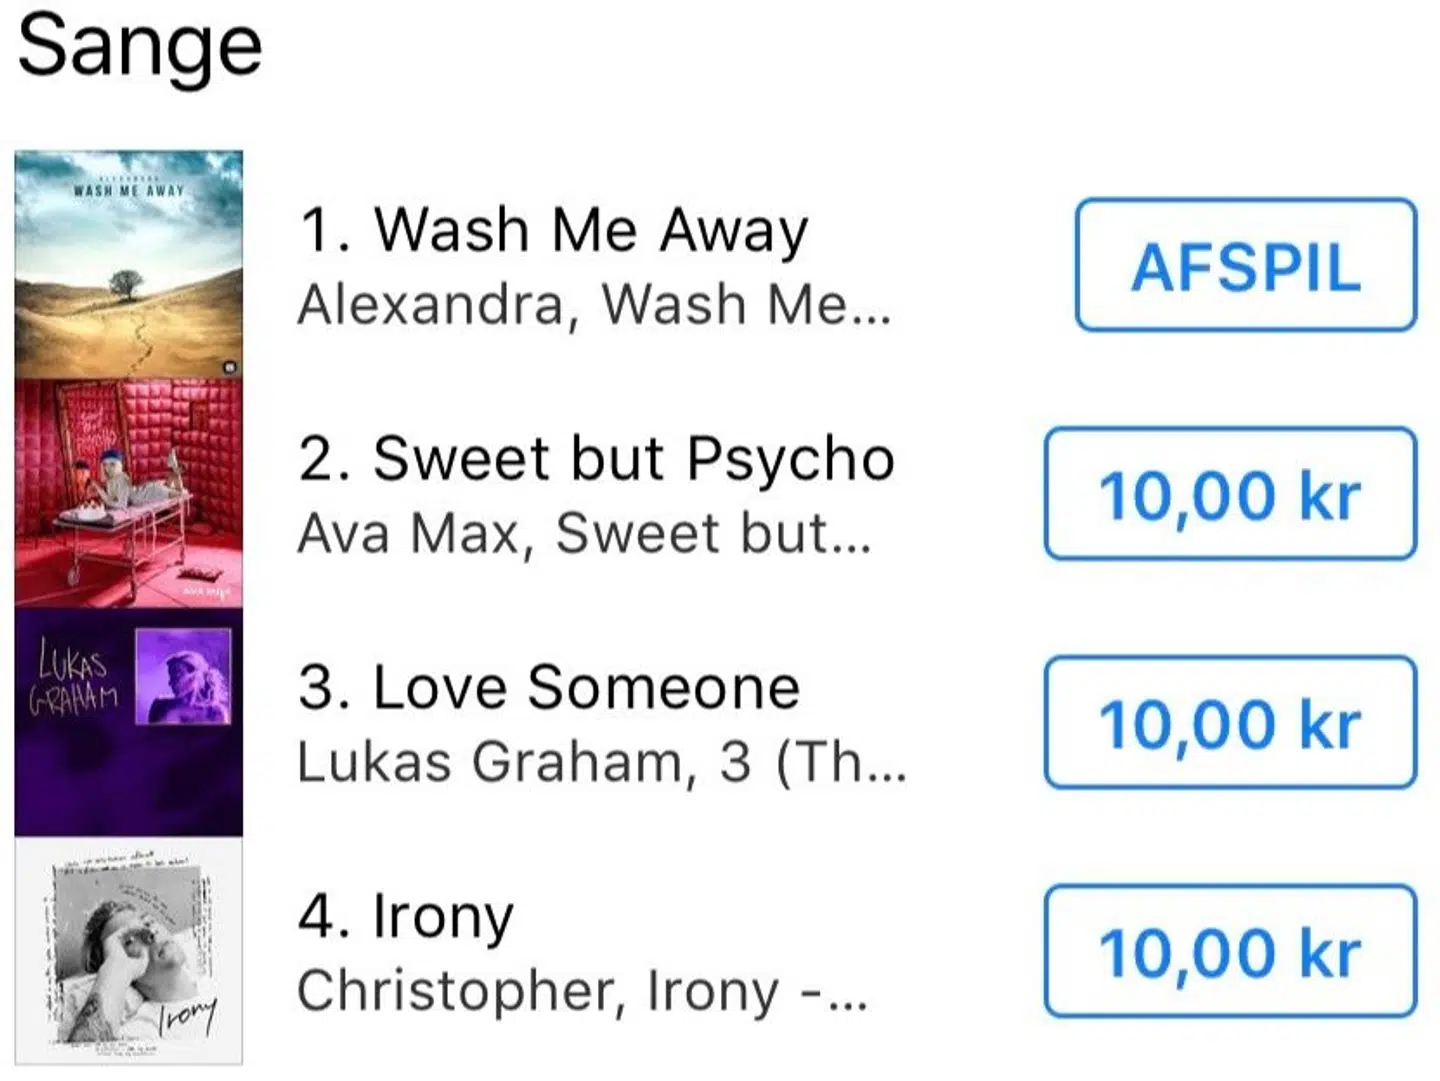The height and width of the screenshot is (1081, 1440).
Task: Open the 'Ava Max, Sweet but...' subtitle
Action: pyautogui.click(x=585, y=533)
